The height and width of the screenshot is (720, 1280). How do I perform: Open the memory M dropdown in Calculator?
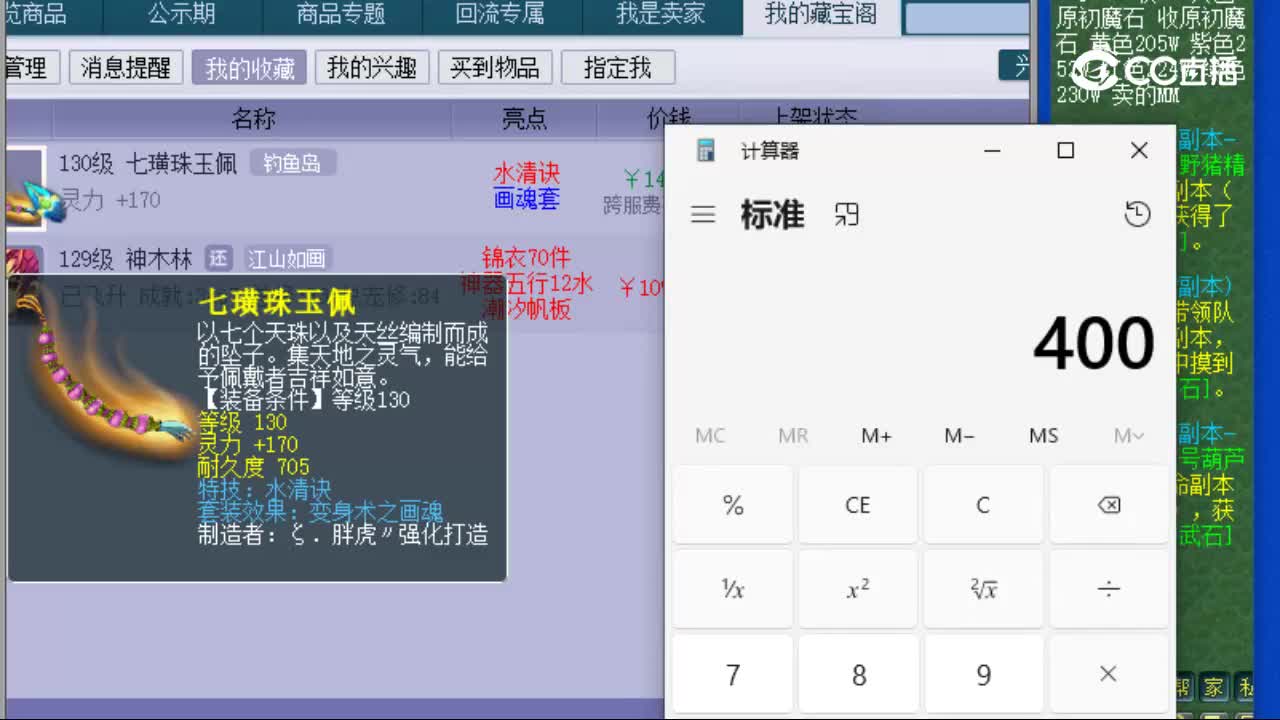[x=1129, y=435]
